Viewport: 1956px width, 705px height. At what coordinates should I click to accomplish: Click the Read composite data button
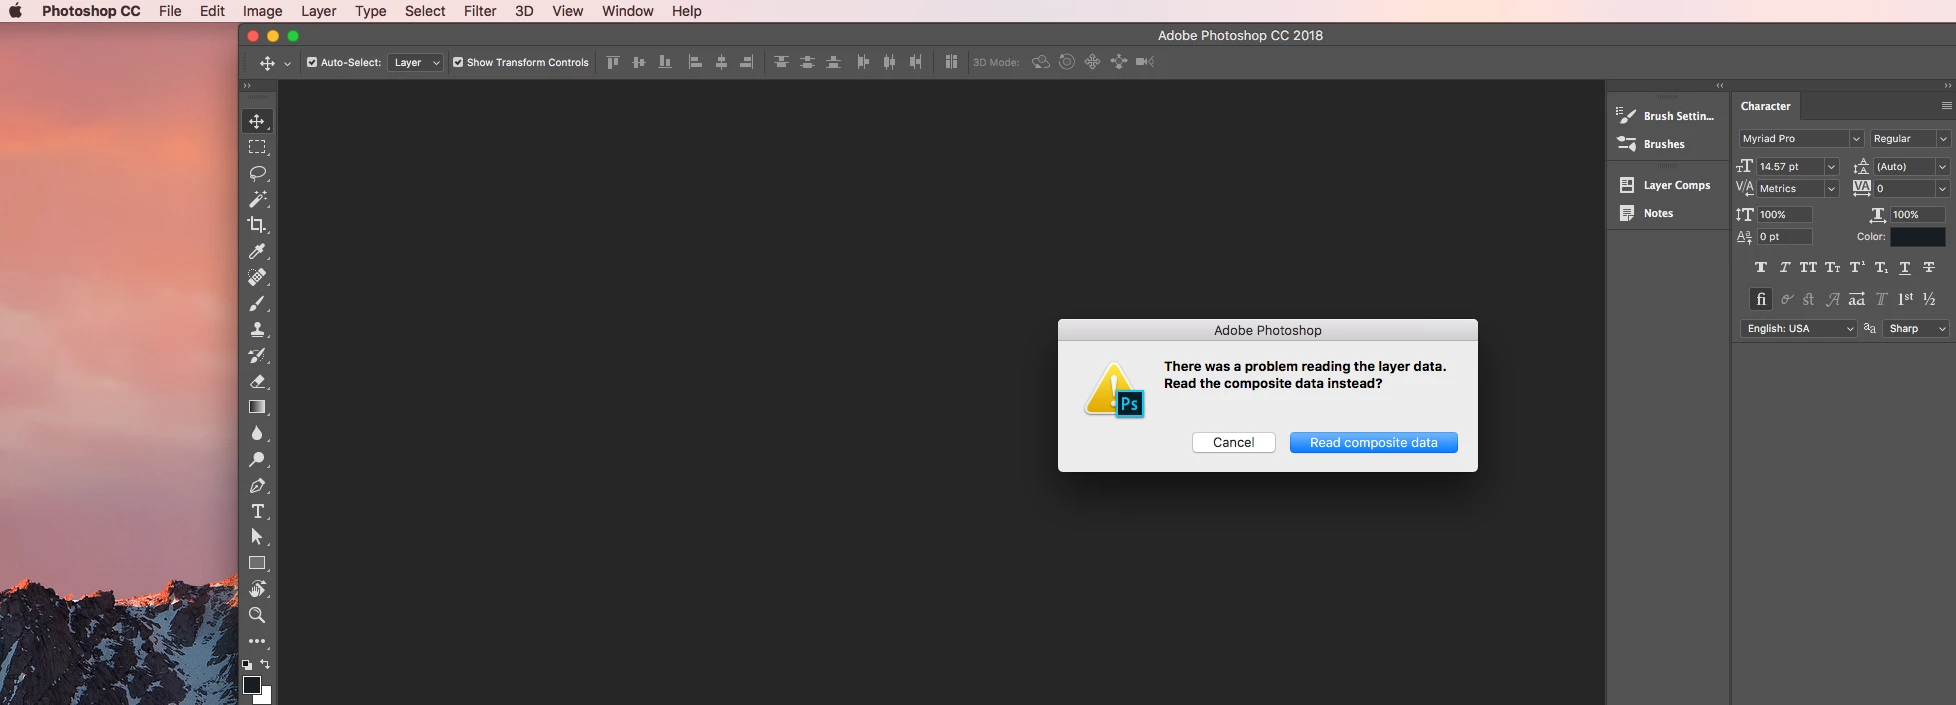pyautogui.click(x=1373, y=442)
